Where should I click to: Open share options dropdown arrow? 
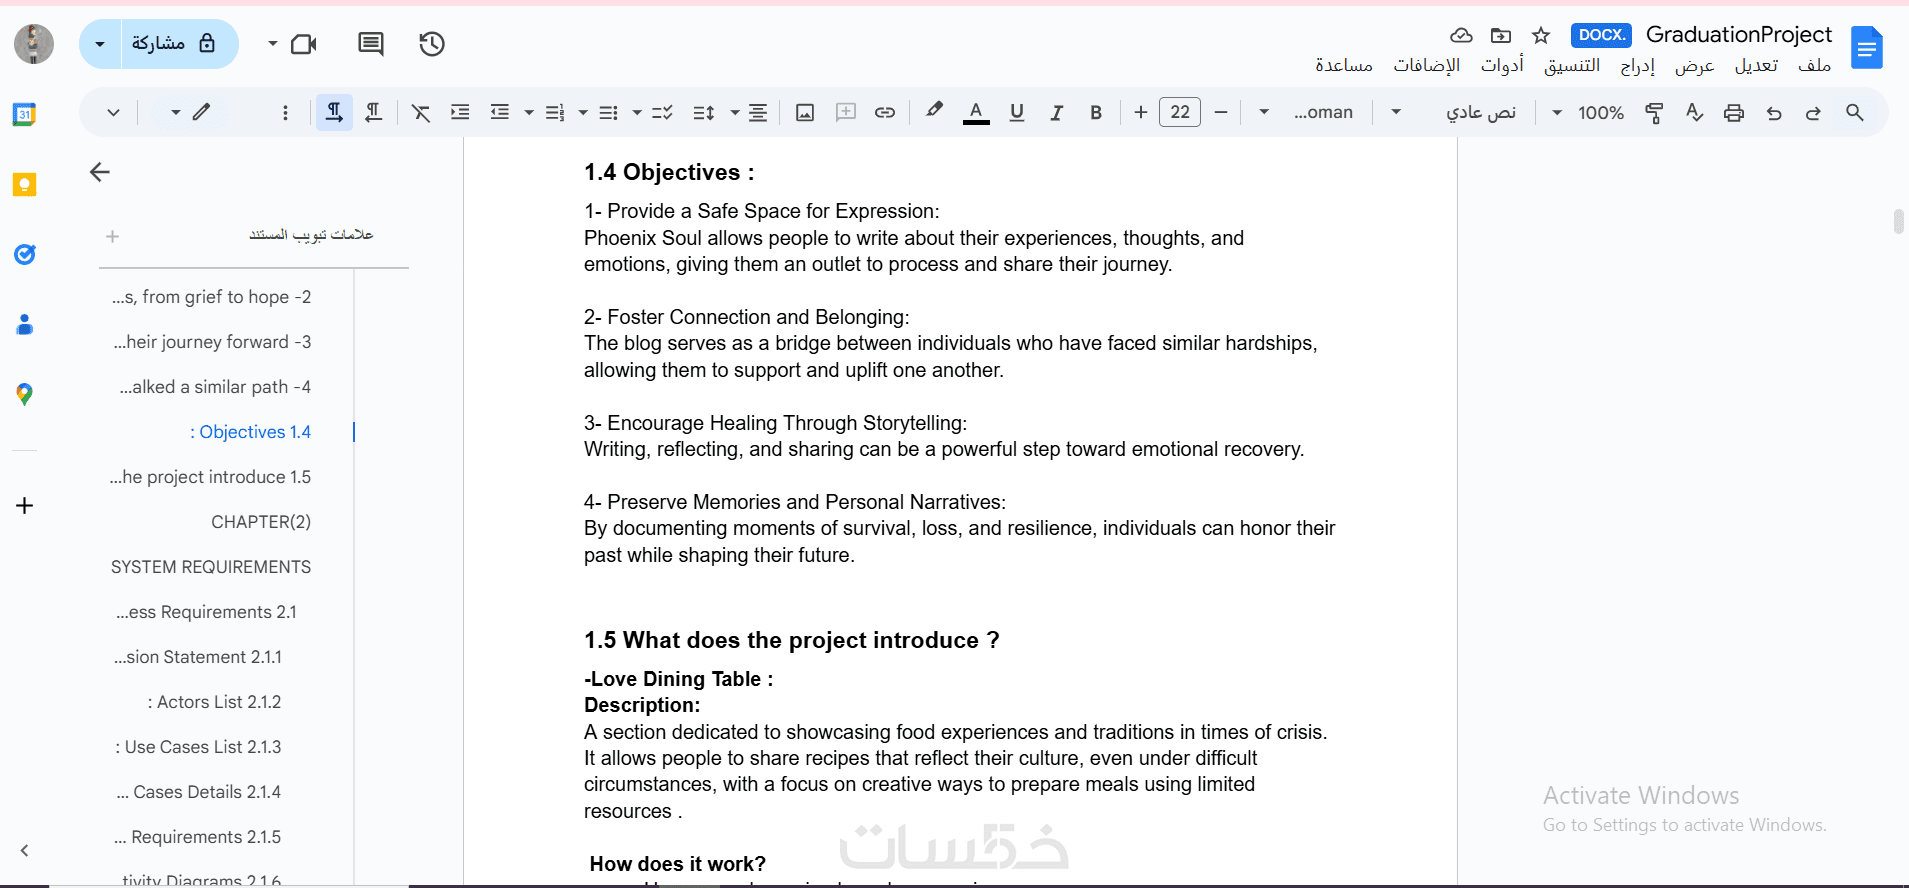tap(100, 44)
